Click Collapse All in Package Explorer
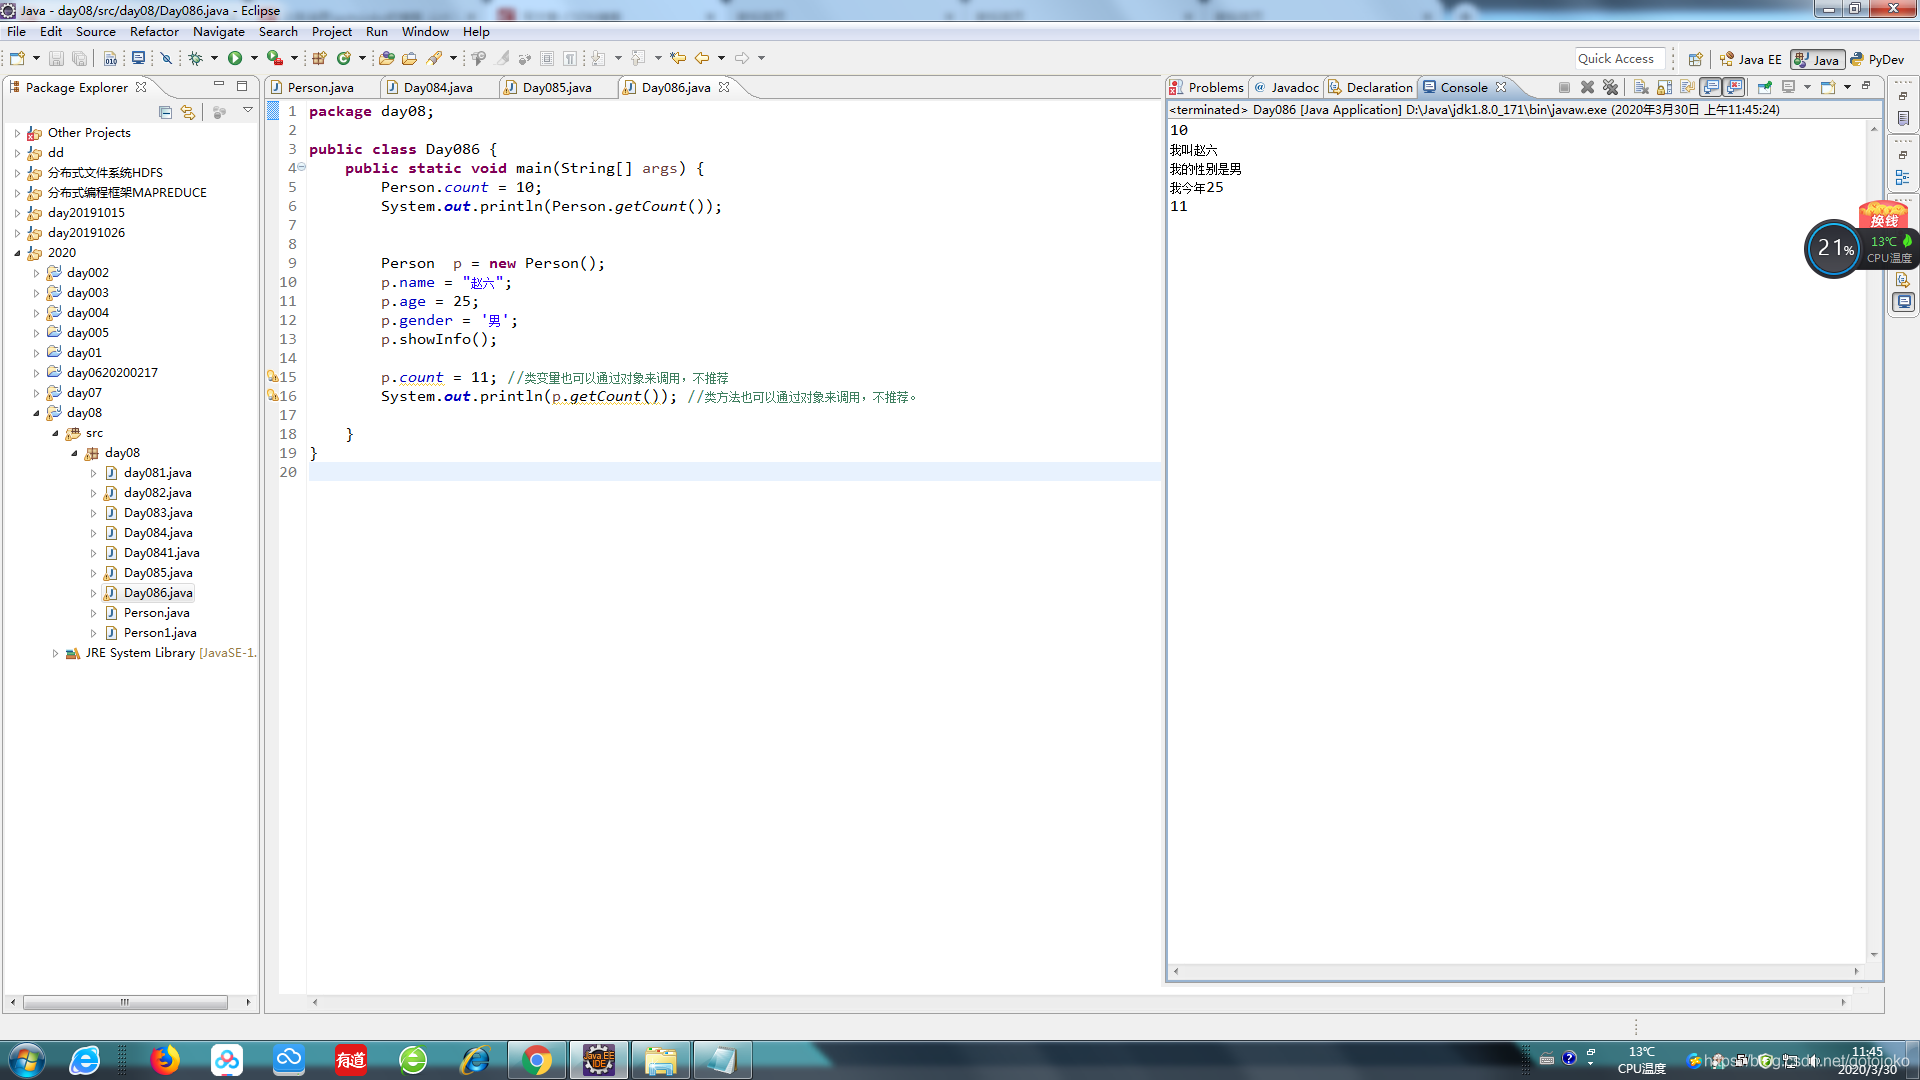This screenshot has height=1080, width=1920. click(x=165, y=112)
